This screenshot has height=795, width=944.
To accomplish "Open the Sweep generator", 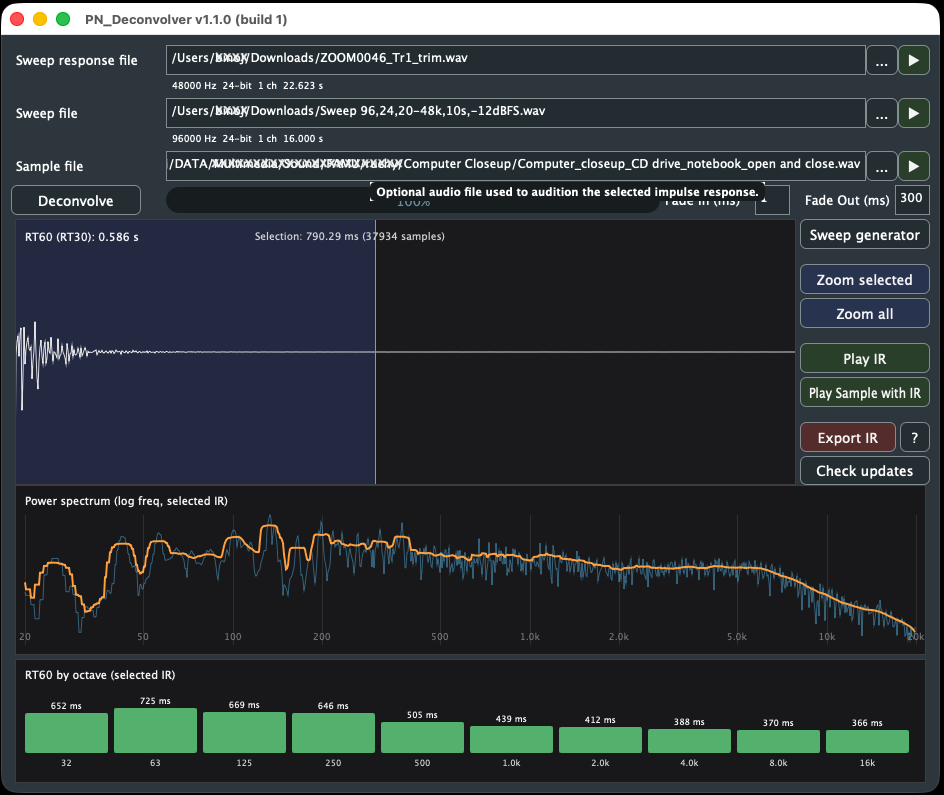I will tap(865, 235).
